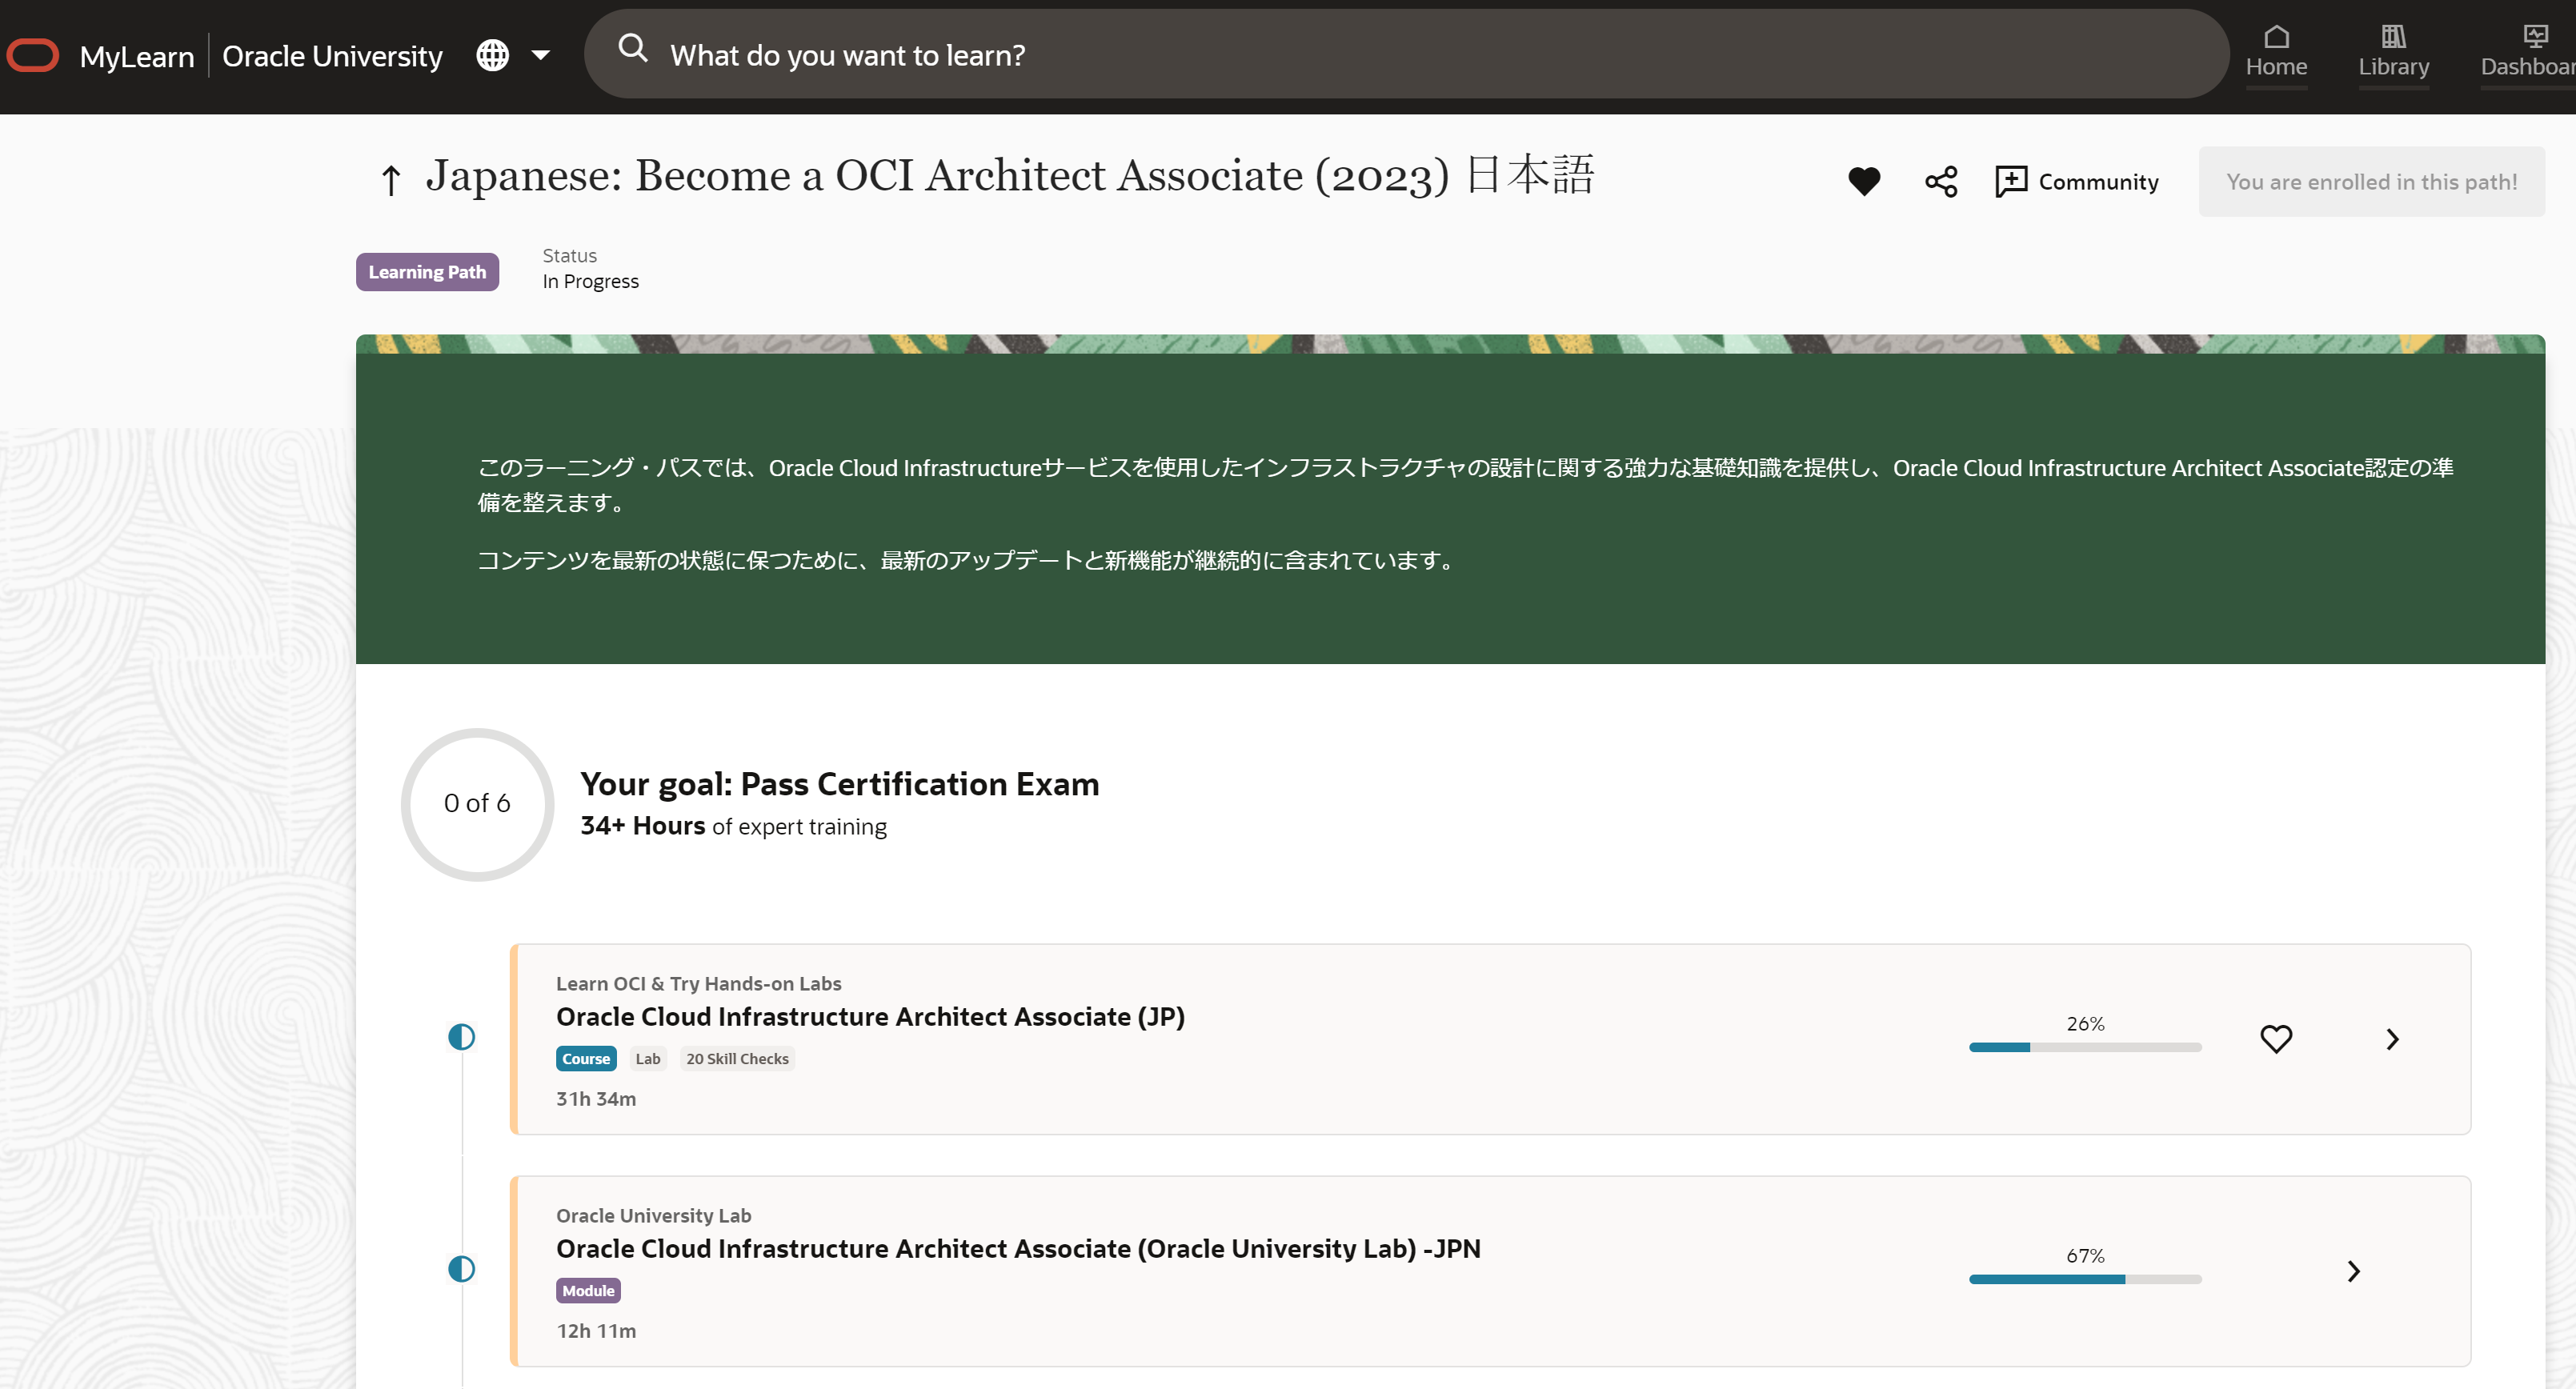
Task: Click the 26% course progress bar
Action: tap(2085, 1047)
